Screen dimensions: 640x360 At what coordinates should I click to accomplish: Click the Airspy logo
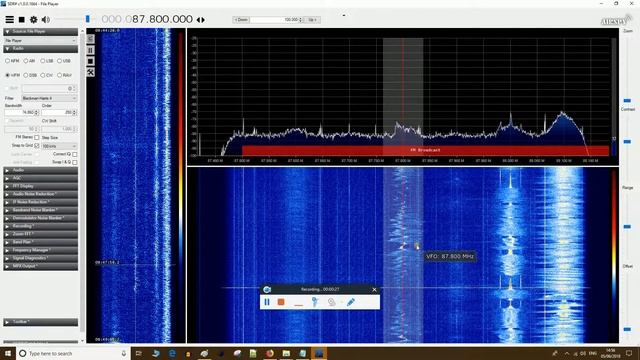[616, 20]
